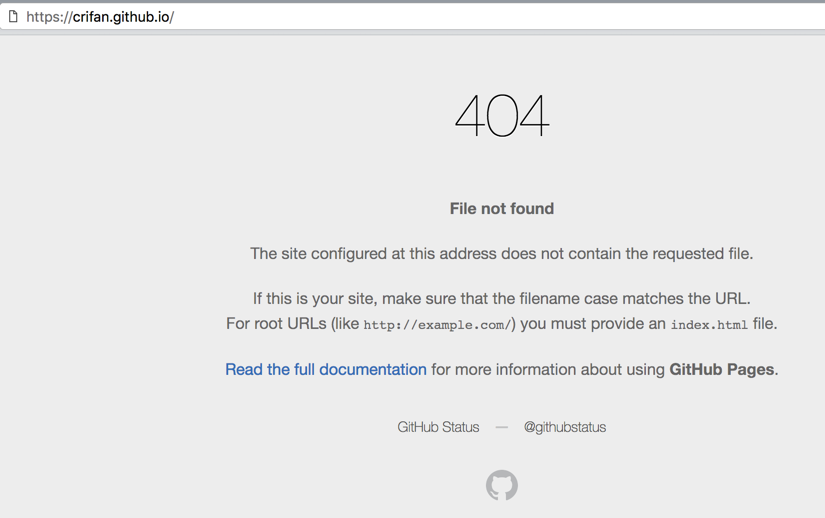
Task: Click the 'If this is your site' sentence
Action: coord(330,298)
